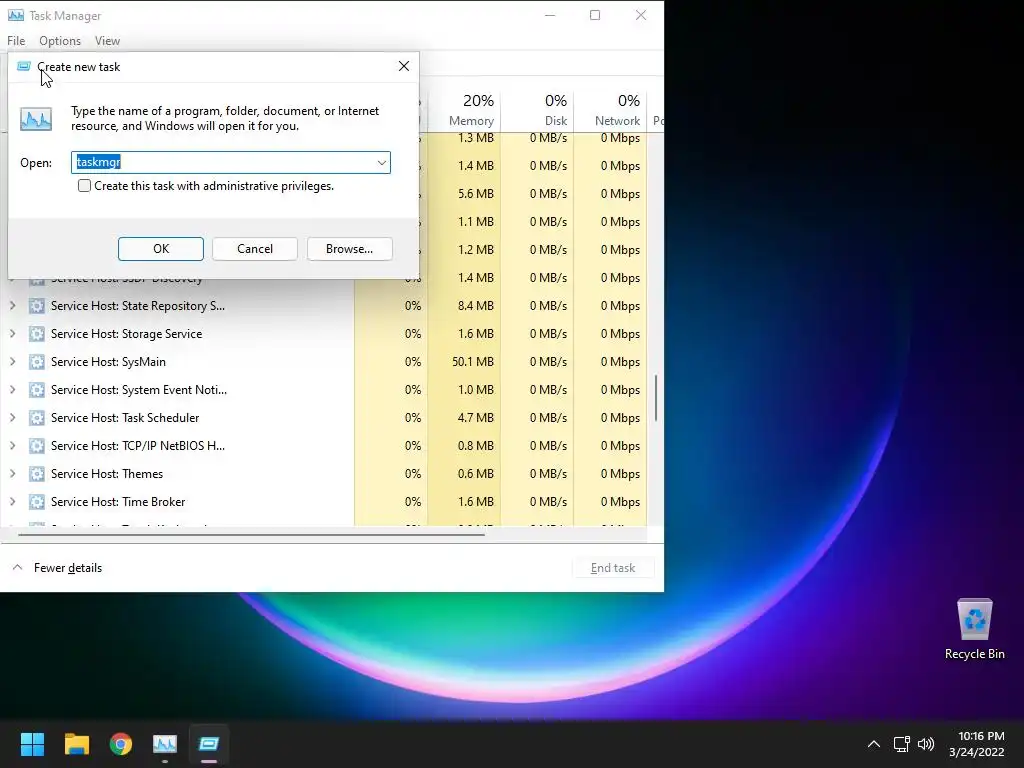1024x768 pixels.
Task: Expand Service Host: Task Scheduler row
Action: 12,418
